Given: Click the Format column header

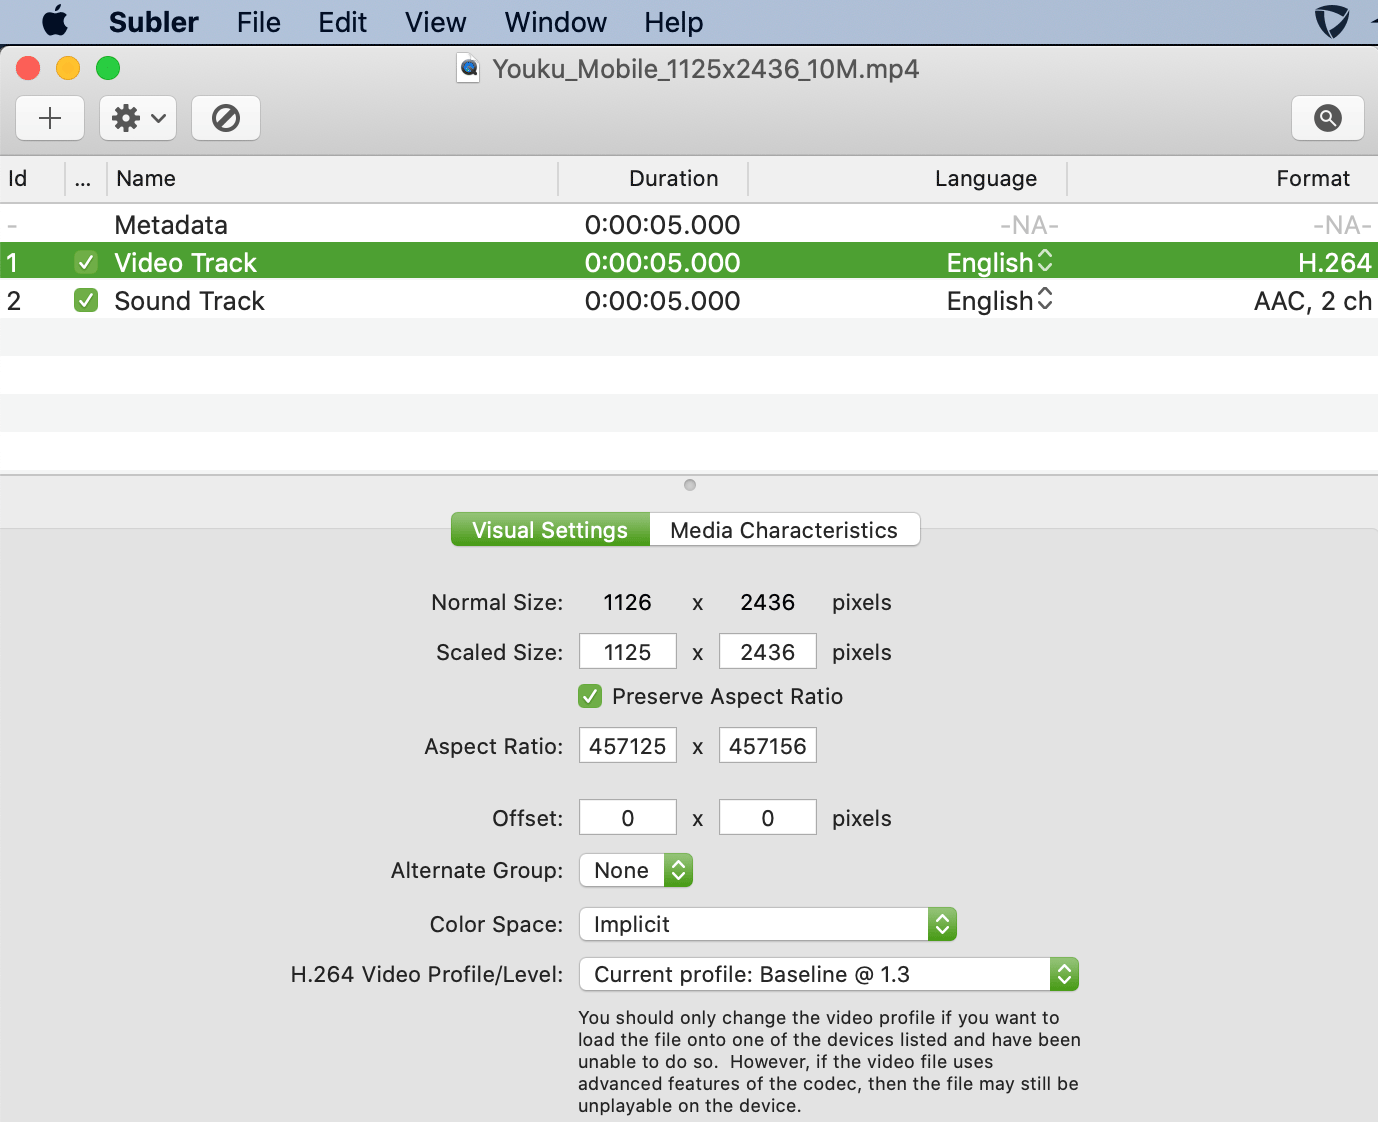Looking at the screenshot, I should point(1223,178).
